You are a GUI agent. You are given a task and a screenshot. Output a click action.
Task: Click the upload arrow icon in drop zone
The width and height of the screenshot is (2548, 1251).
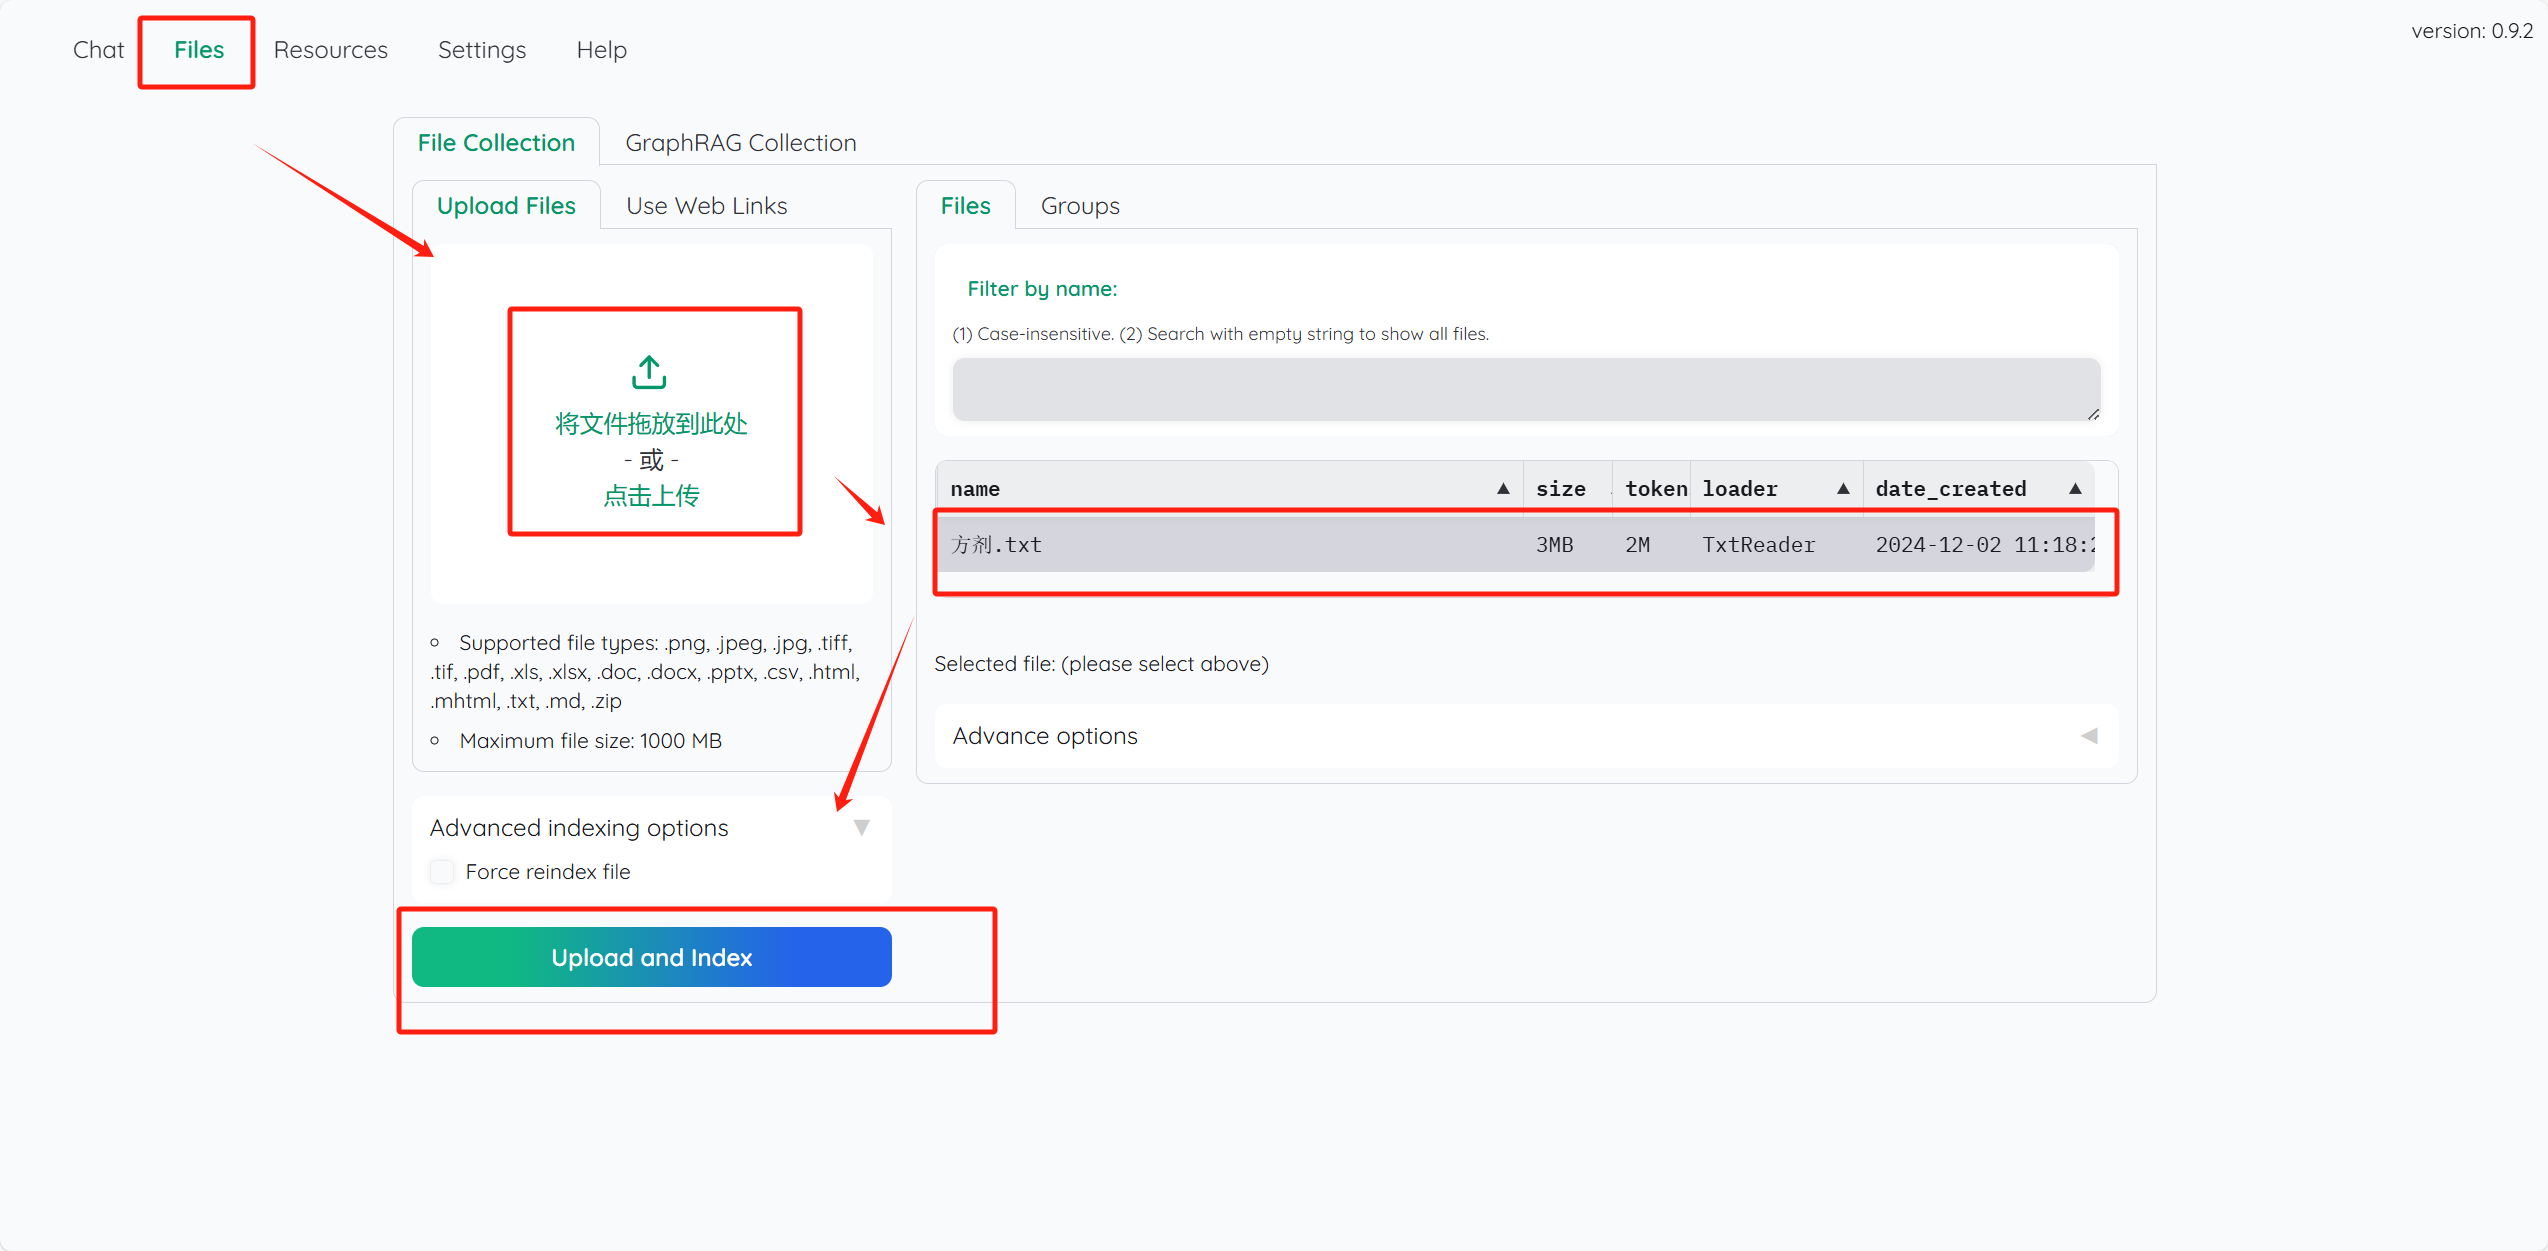(x=649, y=372)
